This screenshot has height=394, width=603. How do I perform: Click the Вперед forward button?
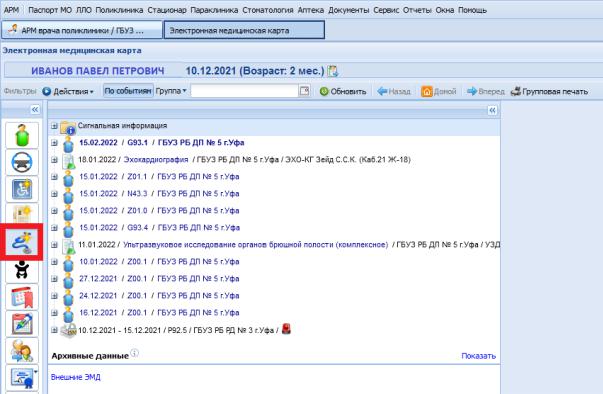[x=485, y=91]
